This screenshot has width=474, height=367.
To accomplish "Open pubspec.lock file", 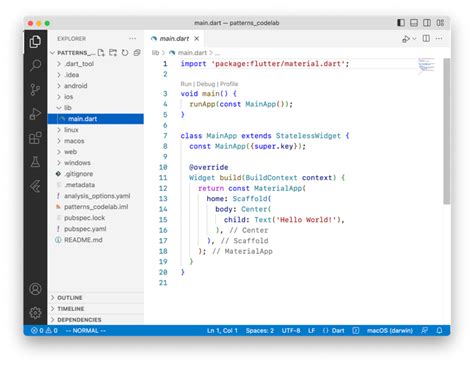I will (96, 218).
